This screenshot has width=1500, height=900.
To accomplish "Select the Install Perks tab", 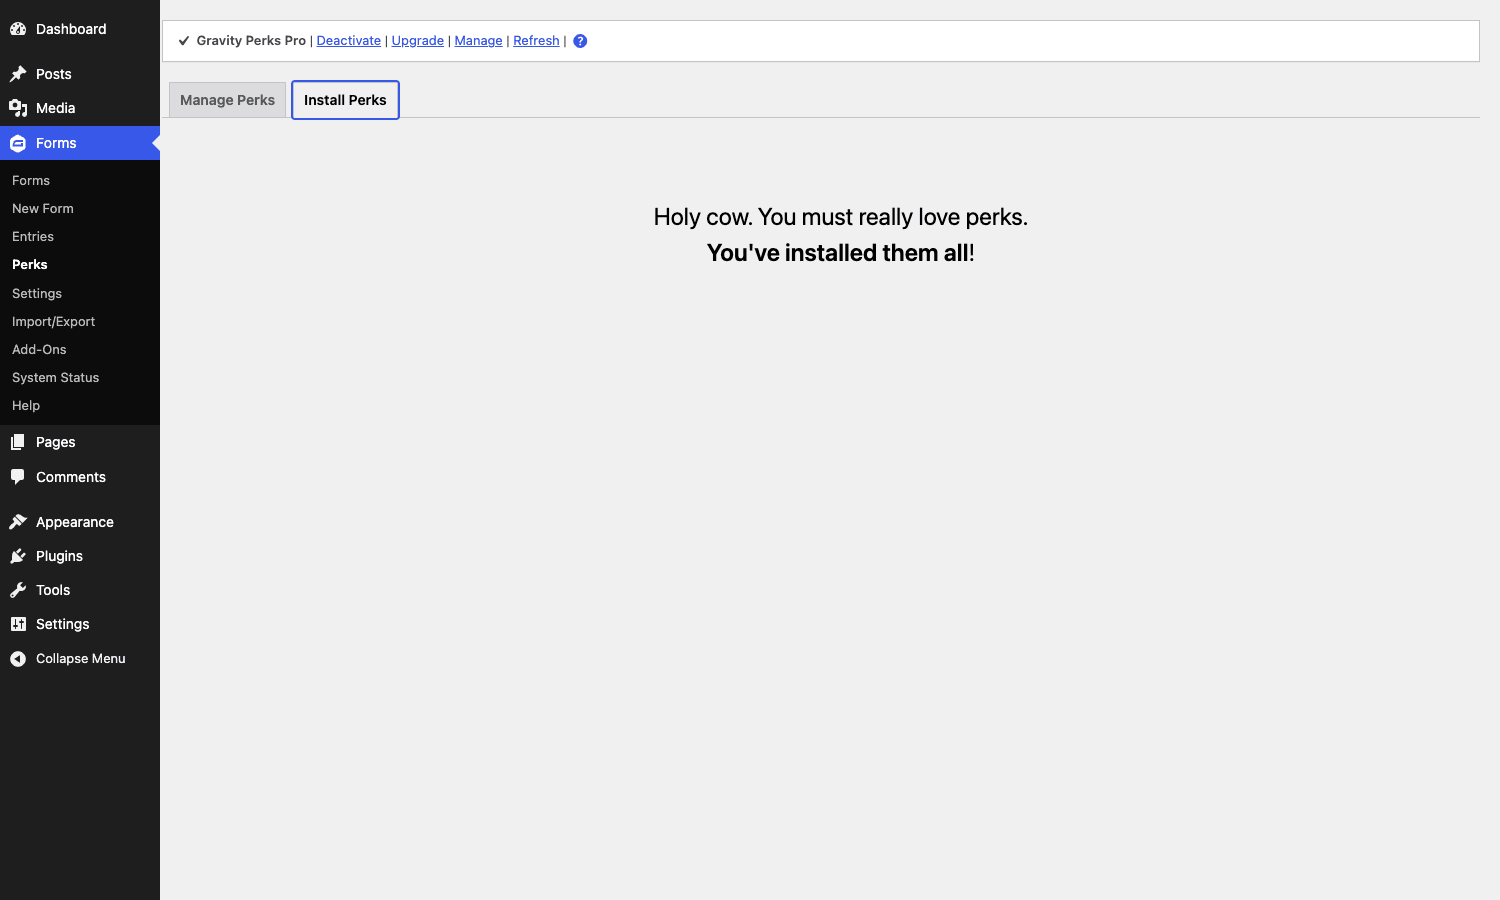I will pos(345,100).
